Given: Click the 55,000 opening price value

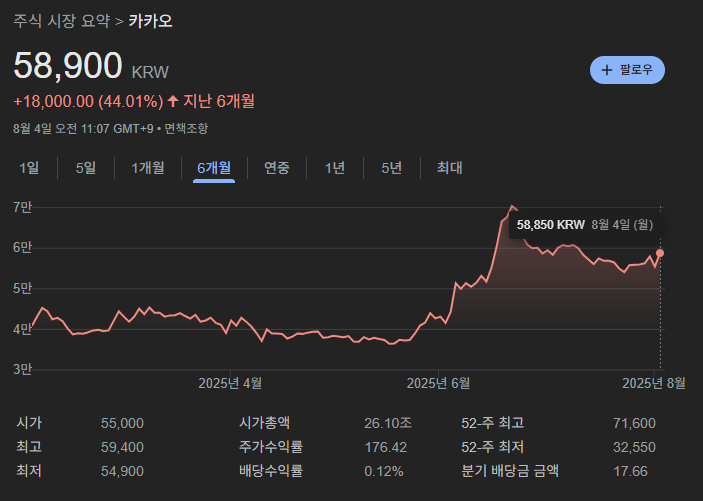Looking at the screenshot, I should [x=122, y=423].
